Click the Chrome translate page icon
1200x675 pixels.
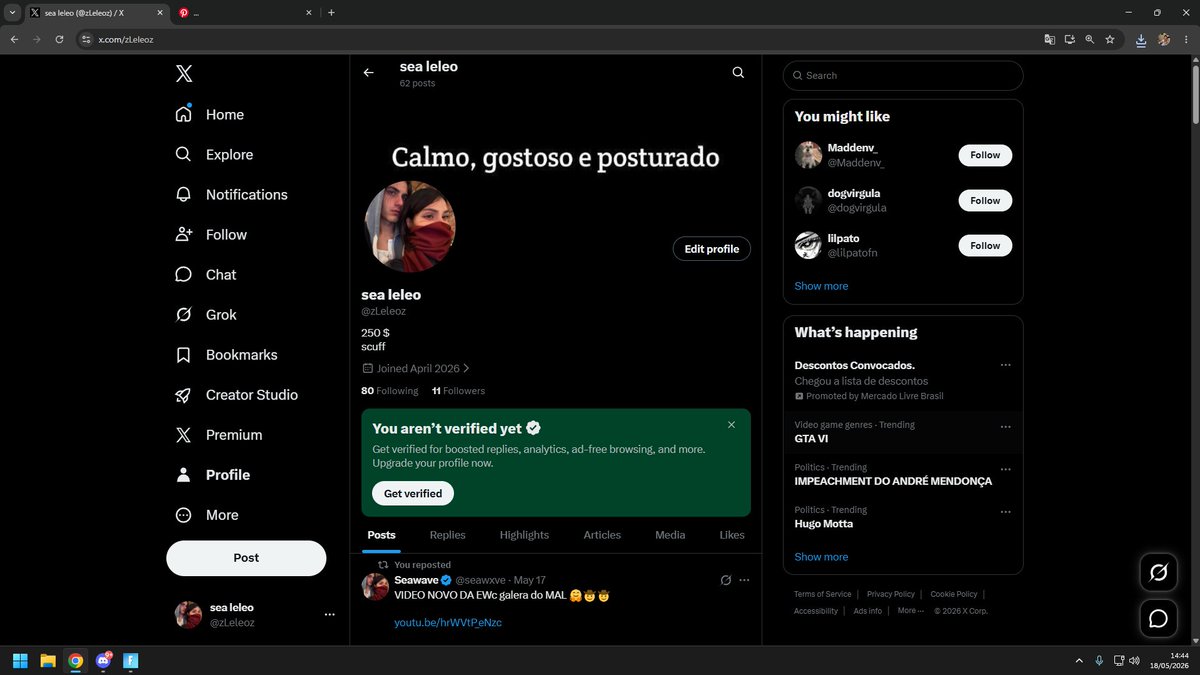(x=1049, y=39)
